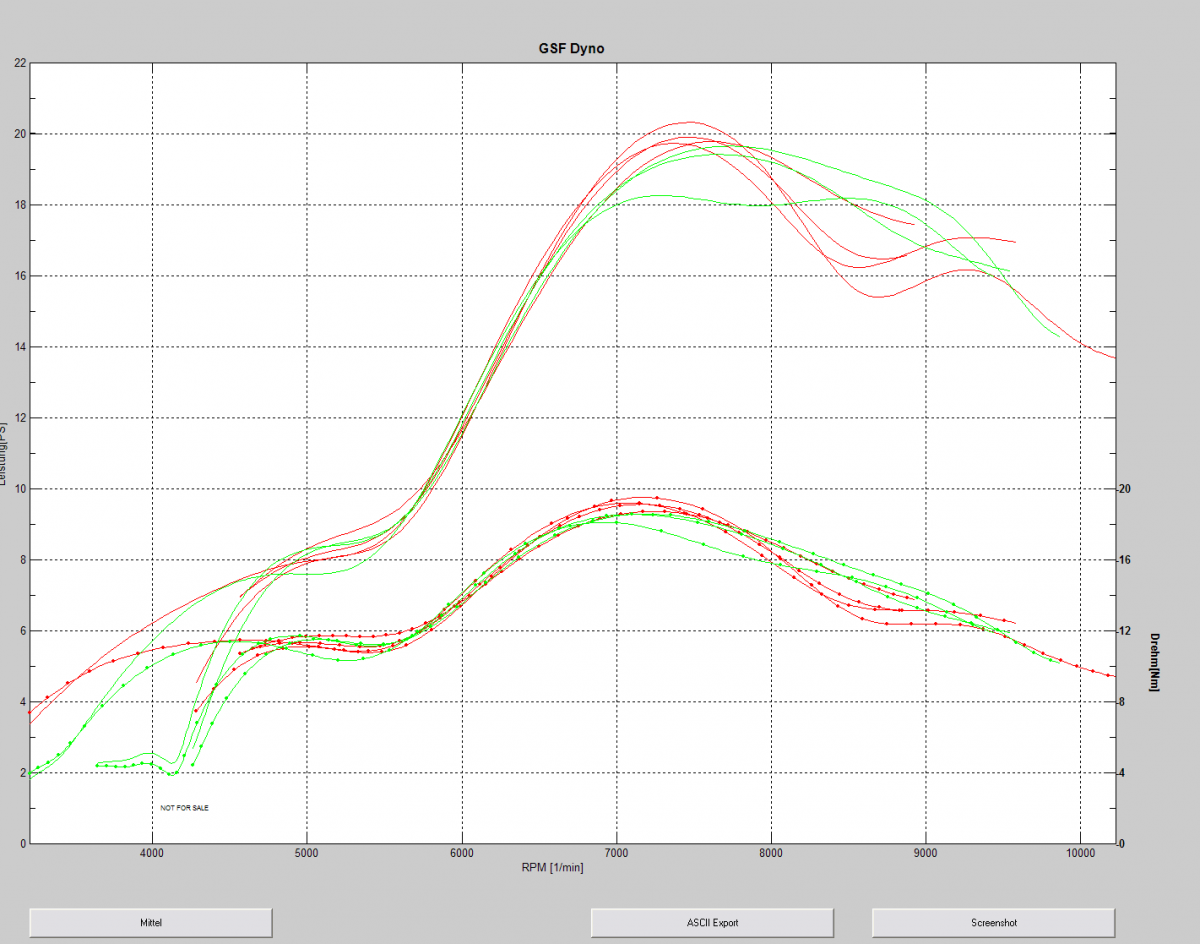The image size is (1200, 944).
Task: Click the 20 tick on right torque axis
Action: pos(1124,489)
